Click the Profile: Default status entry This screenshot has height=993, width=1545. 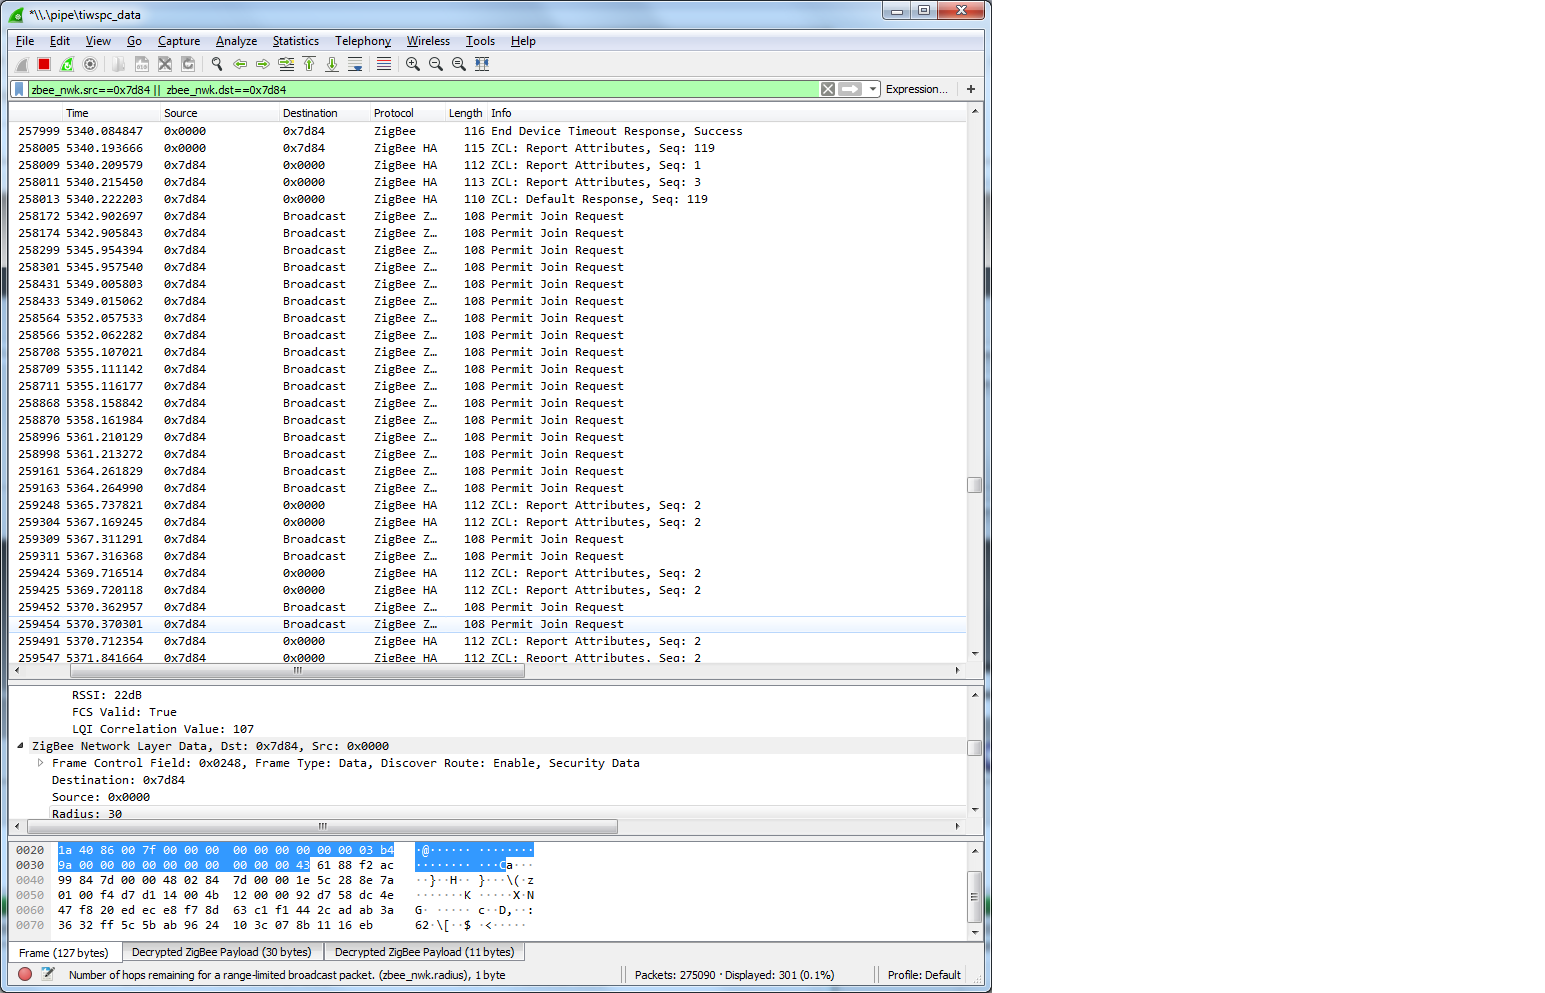click(924, 975)
